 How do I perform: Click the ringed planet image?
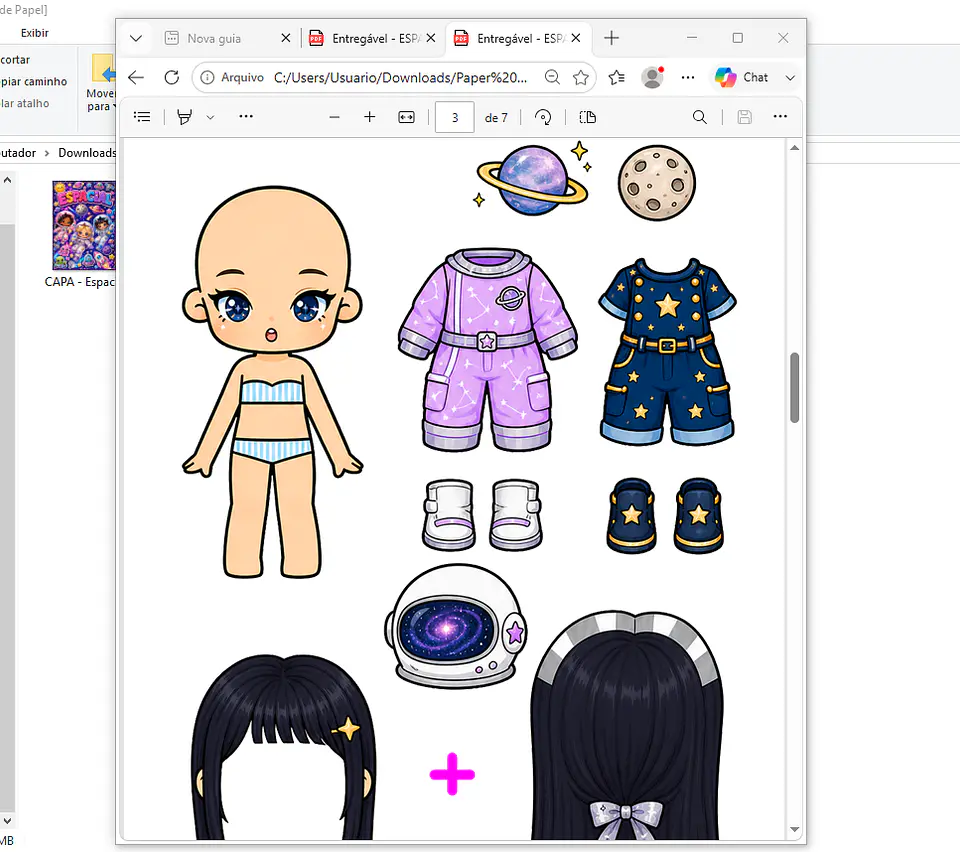[x=533, y=179]
